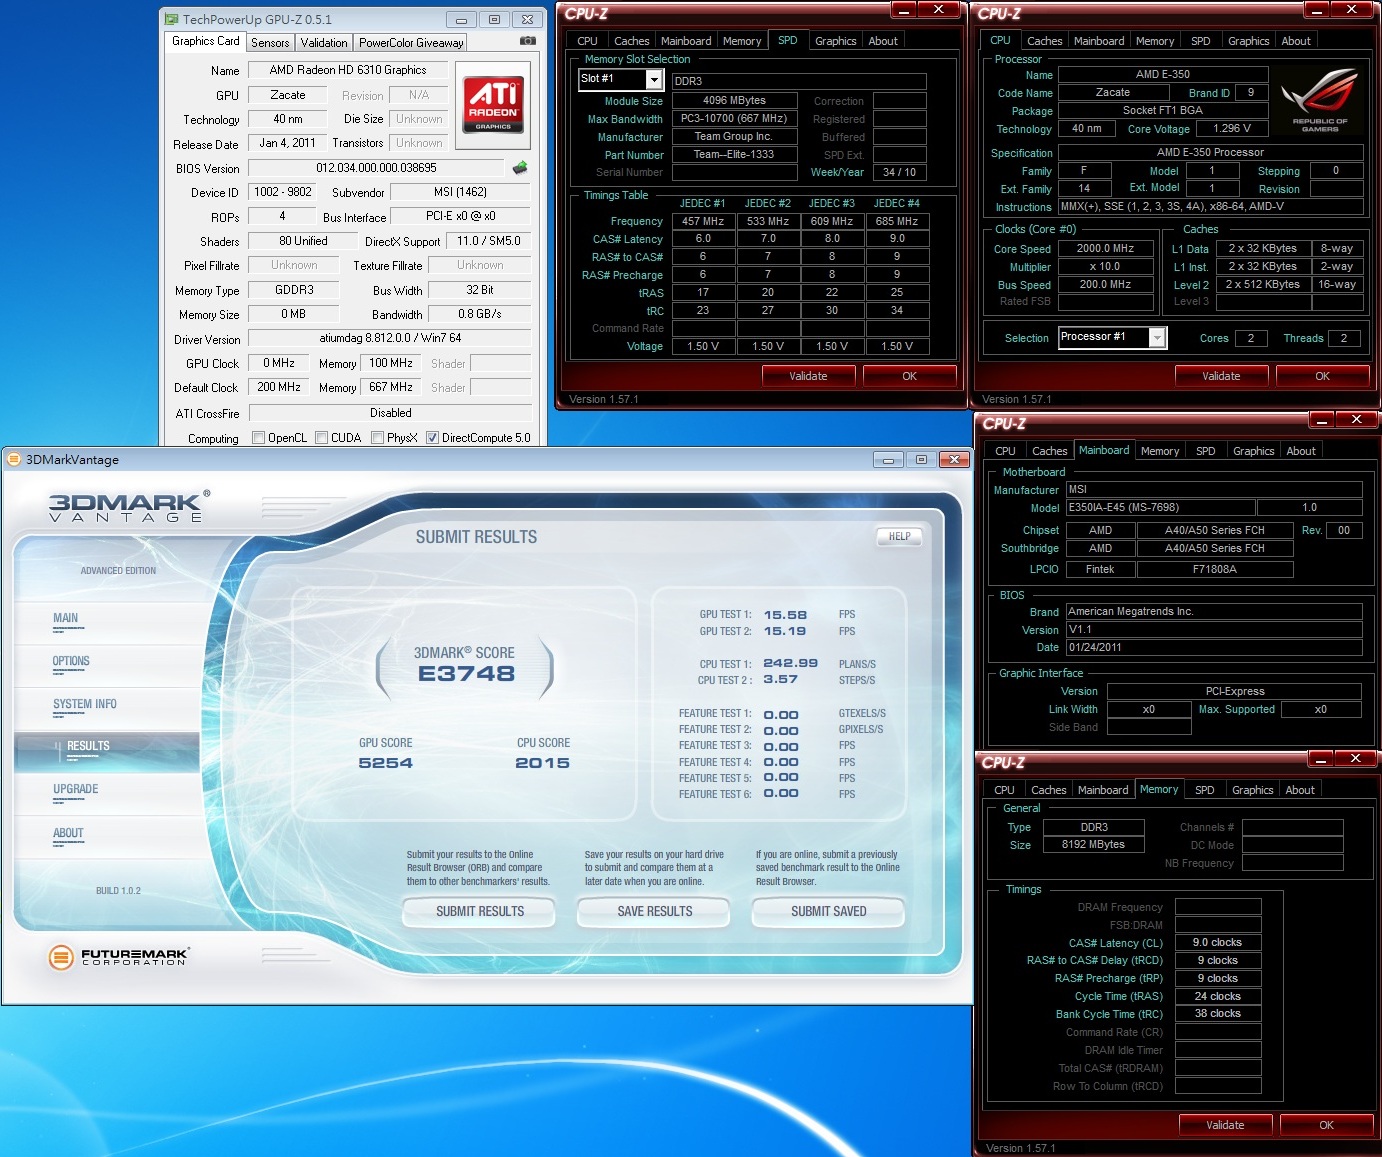Click Validate in the SPD CPU-Z window
1382x1157 pixels.
808,376
